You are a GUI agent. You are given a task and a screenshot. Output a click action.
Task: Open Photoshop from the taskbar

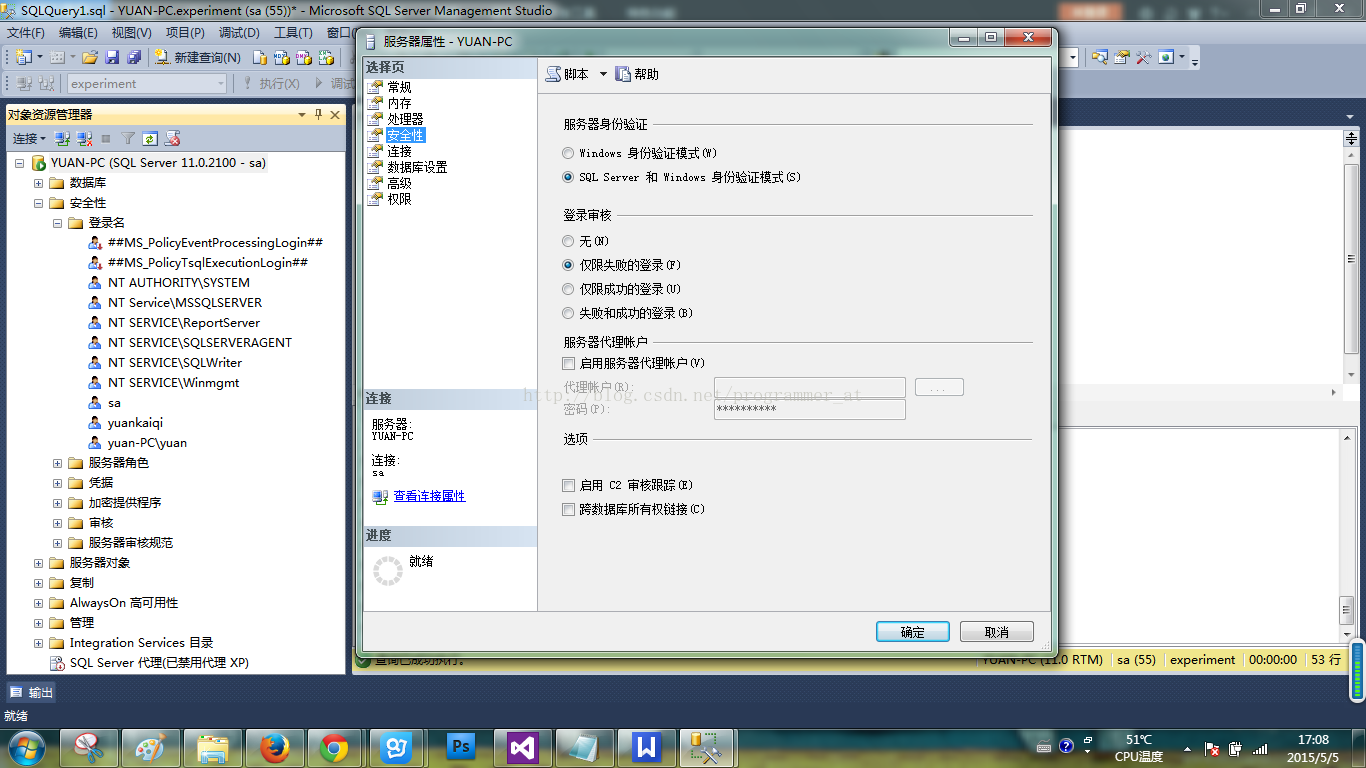tap(461, 747)
